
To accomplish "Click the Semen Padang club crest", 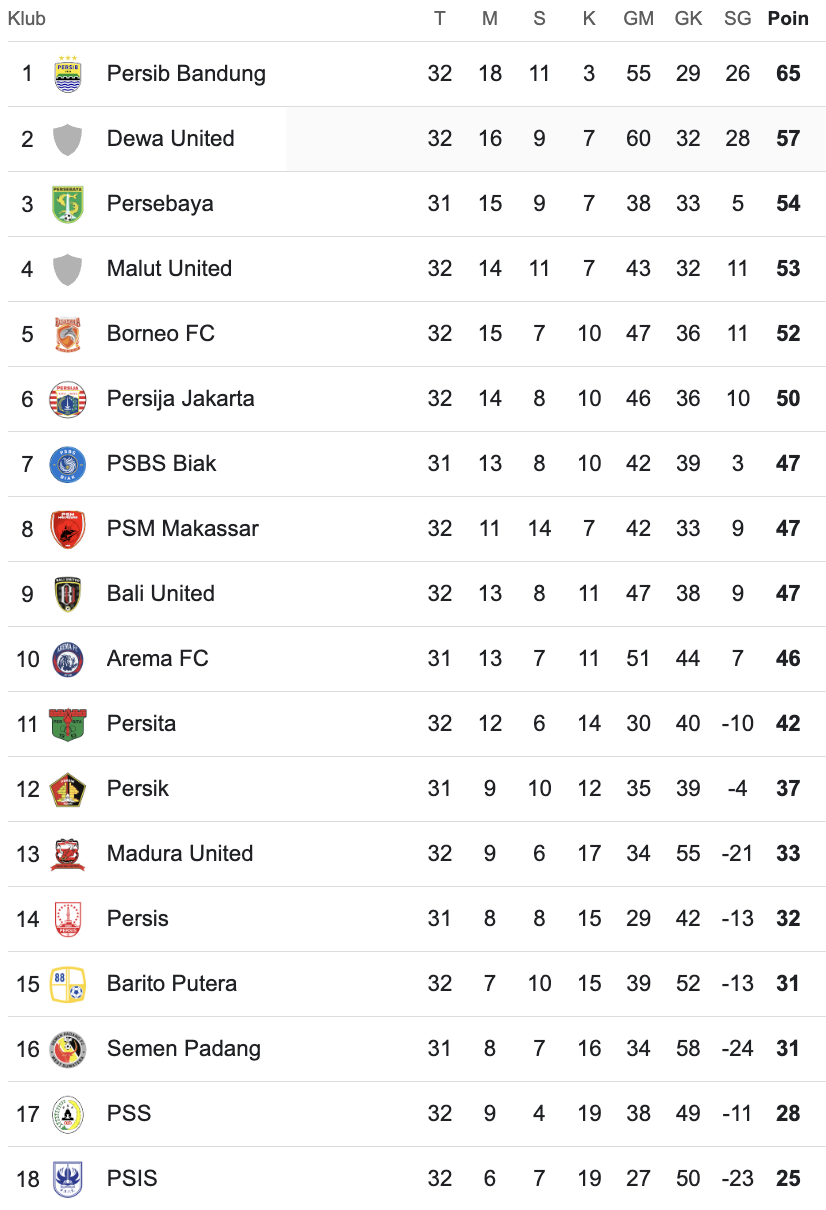I will click(68, 1049).
